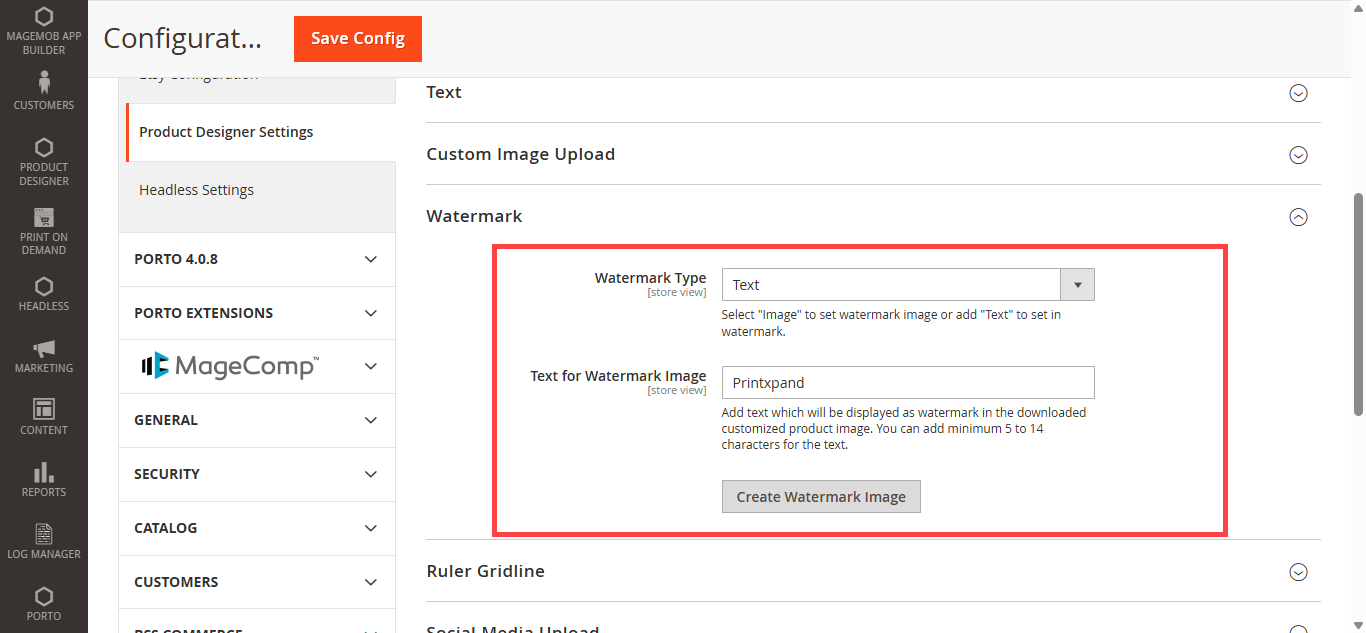The height and width of the screenshot is (633, 1366).
Task: Expand the PORTO 4.0.8 config group
Action: (256, 259)
